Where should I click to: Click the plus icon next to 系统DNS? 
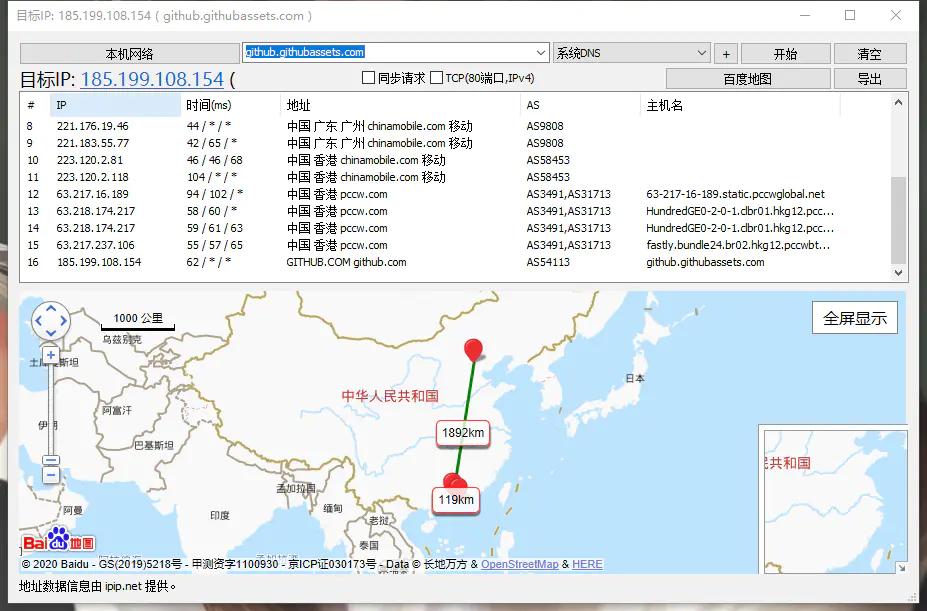coord(725,52)
